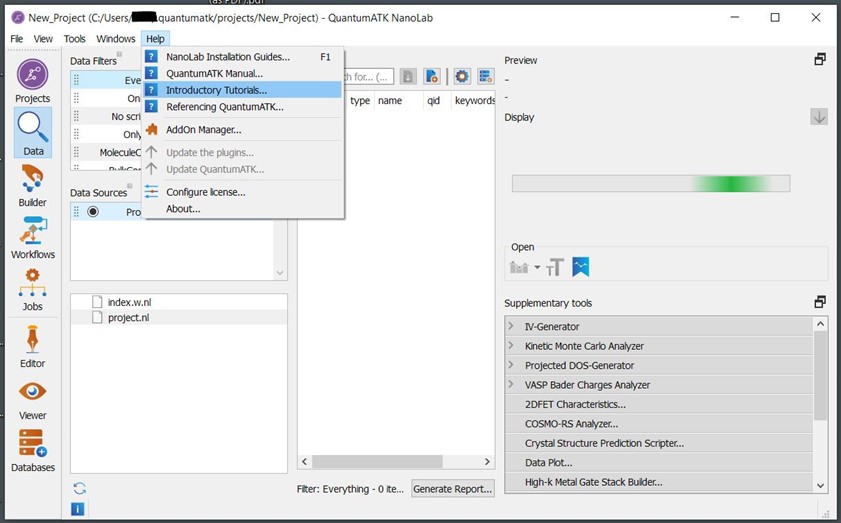Select the Project data source radio button
This screenshot has height=523, width=841.
coord(93,211)
